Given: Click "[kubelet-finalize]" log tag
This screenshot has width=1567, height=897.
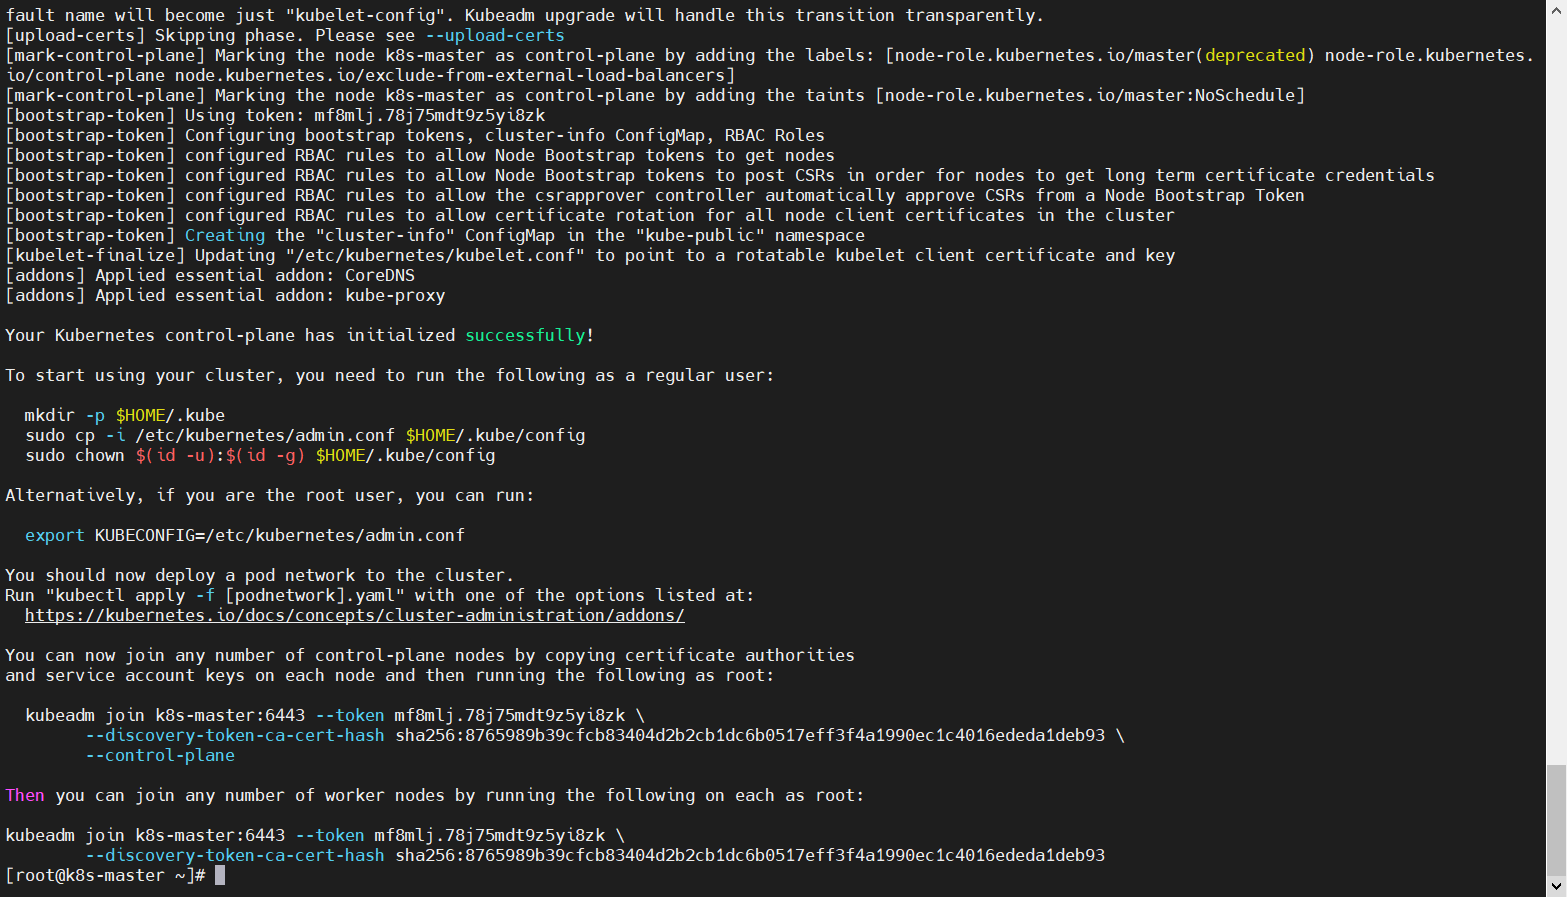Looking at the screenshot, I should [x=95, y=255].
